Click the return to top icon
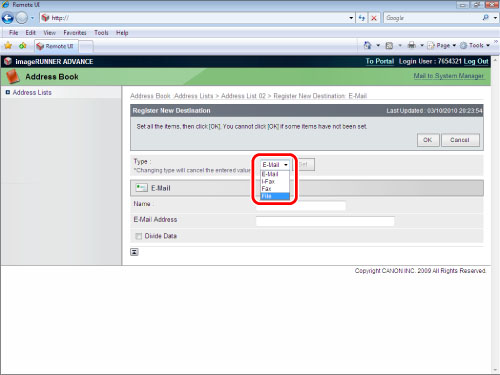Image resolution: width=500 pixels, height=375 pixels. tap(134, 252)
